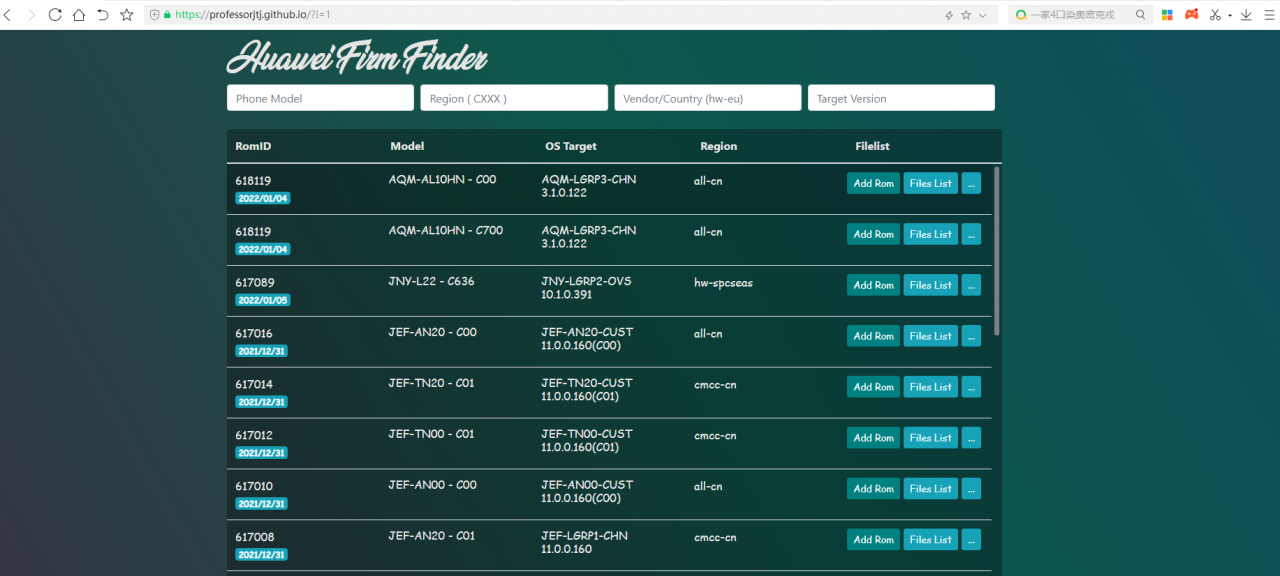The image size is (1280, 576).
Task: Add Rom for AQM-AL10HN - C700
Action: (873, 234)
